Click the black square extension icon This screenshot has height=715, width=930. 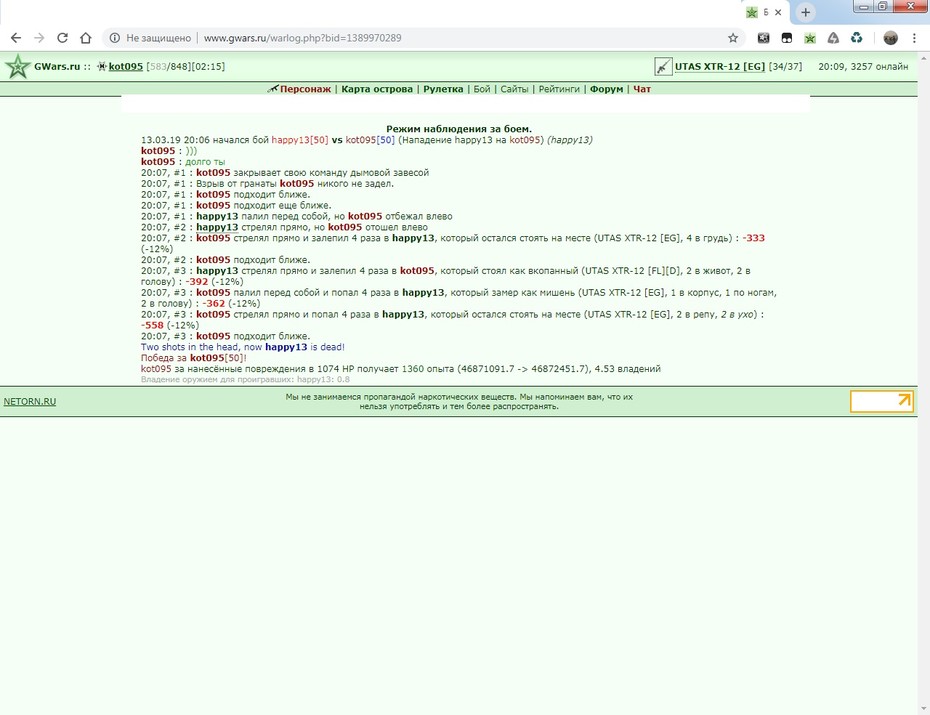(786, 38)
